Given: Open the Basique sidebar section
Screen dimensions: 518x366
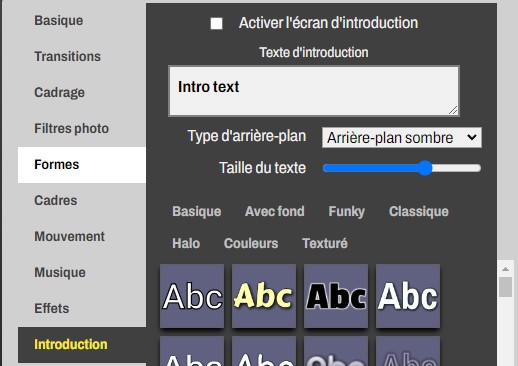Looking at the screenshot, I should [59, 20].
